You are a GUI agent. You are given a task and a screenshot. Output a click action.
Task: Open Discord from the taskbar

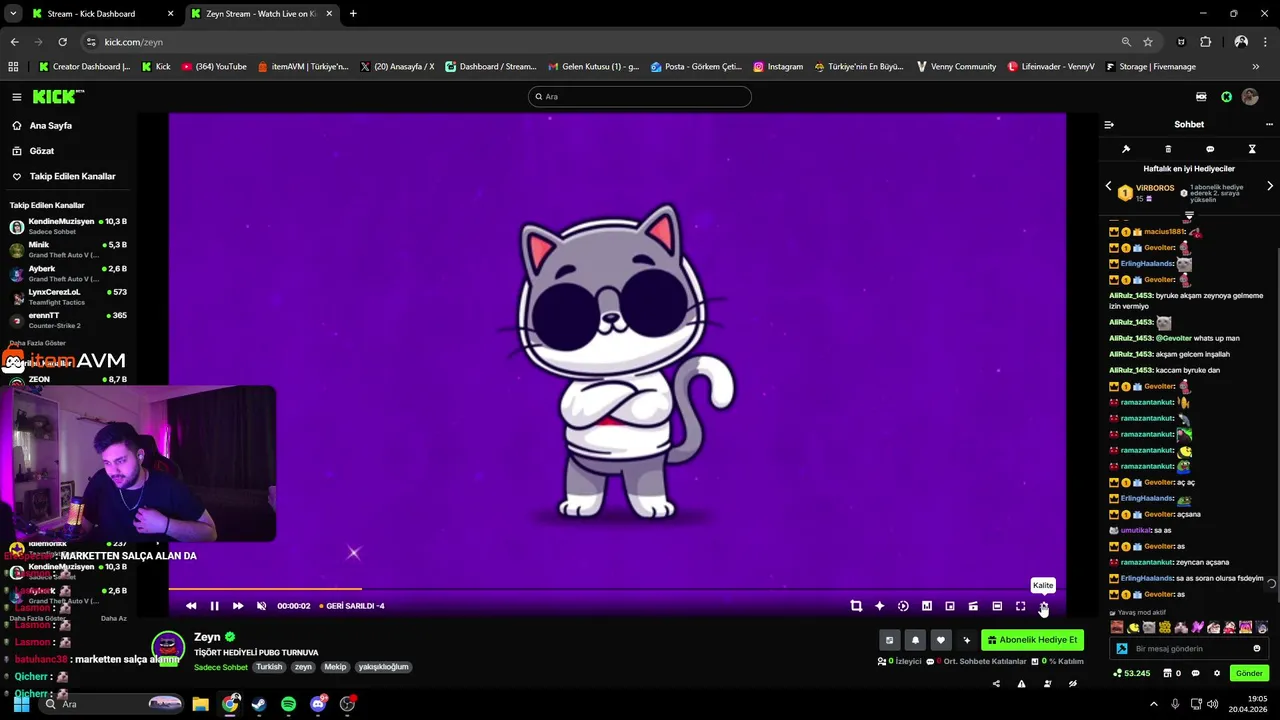pyautogui.click(x=318, y=704)
